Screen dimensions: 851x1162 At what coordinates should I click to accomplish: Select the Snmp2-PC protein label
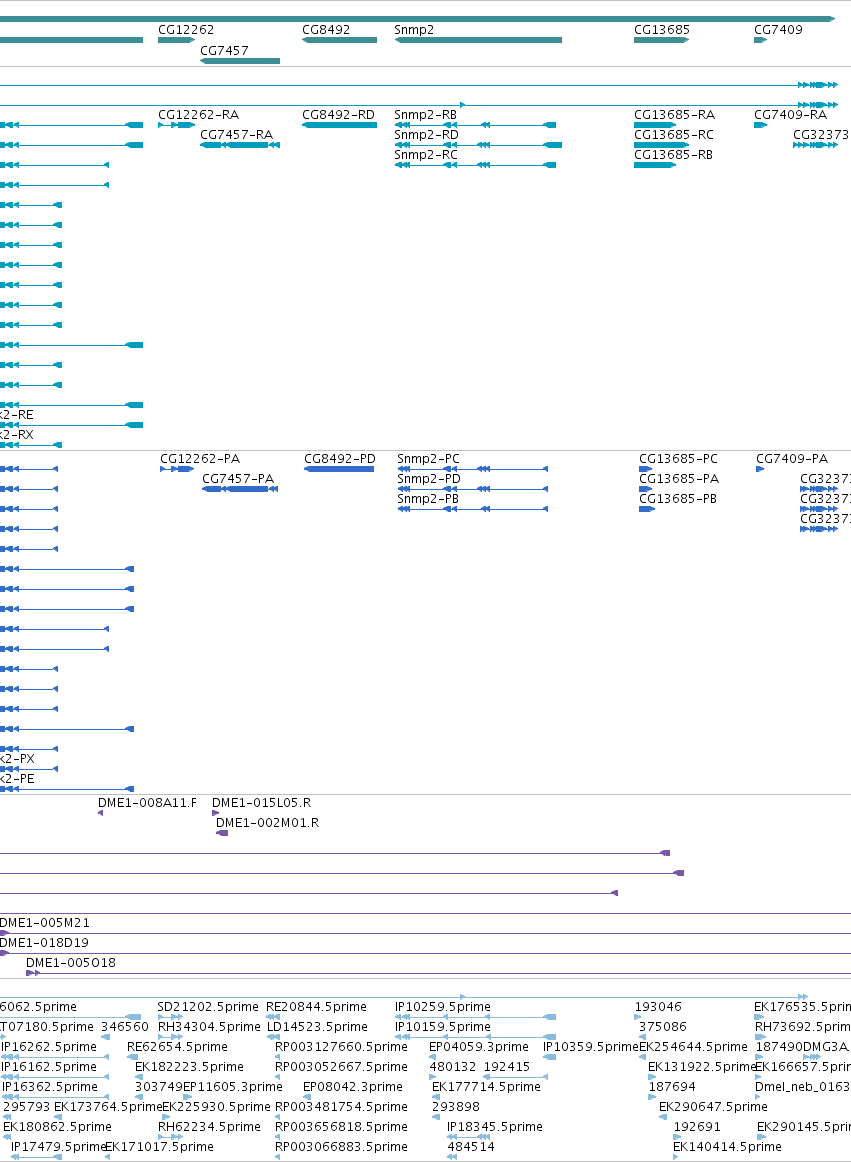428,459
